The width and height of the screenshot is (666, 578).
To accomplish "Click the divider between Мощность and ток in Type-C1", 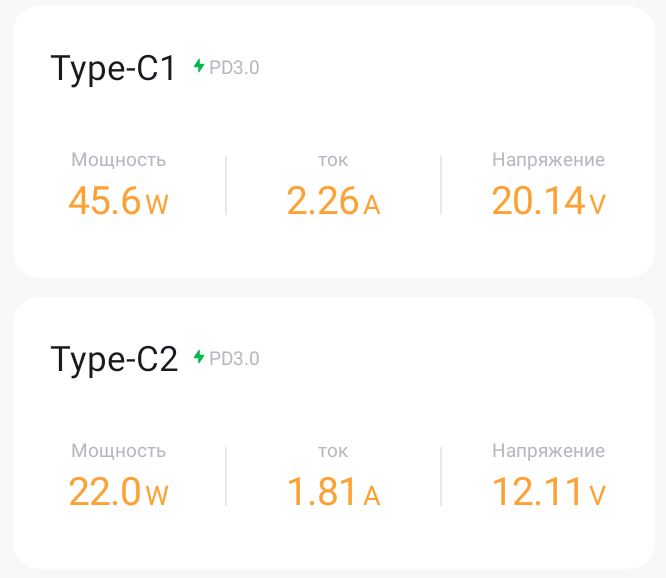I will point(226,185).
